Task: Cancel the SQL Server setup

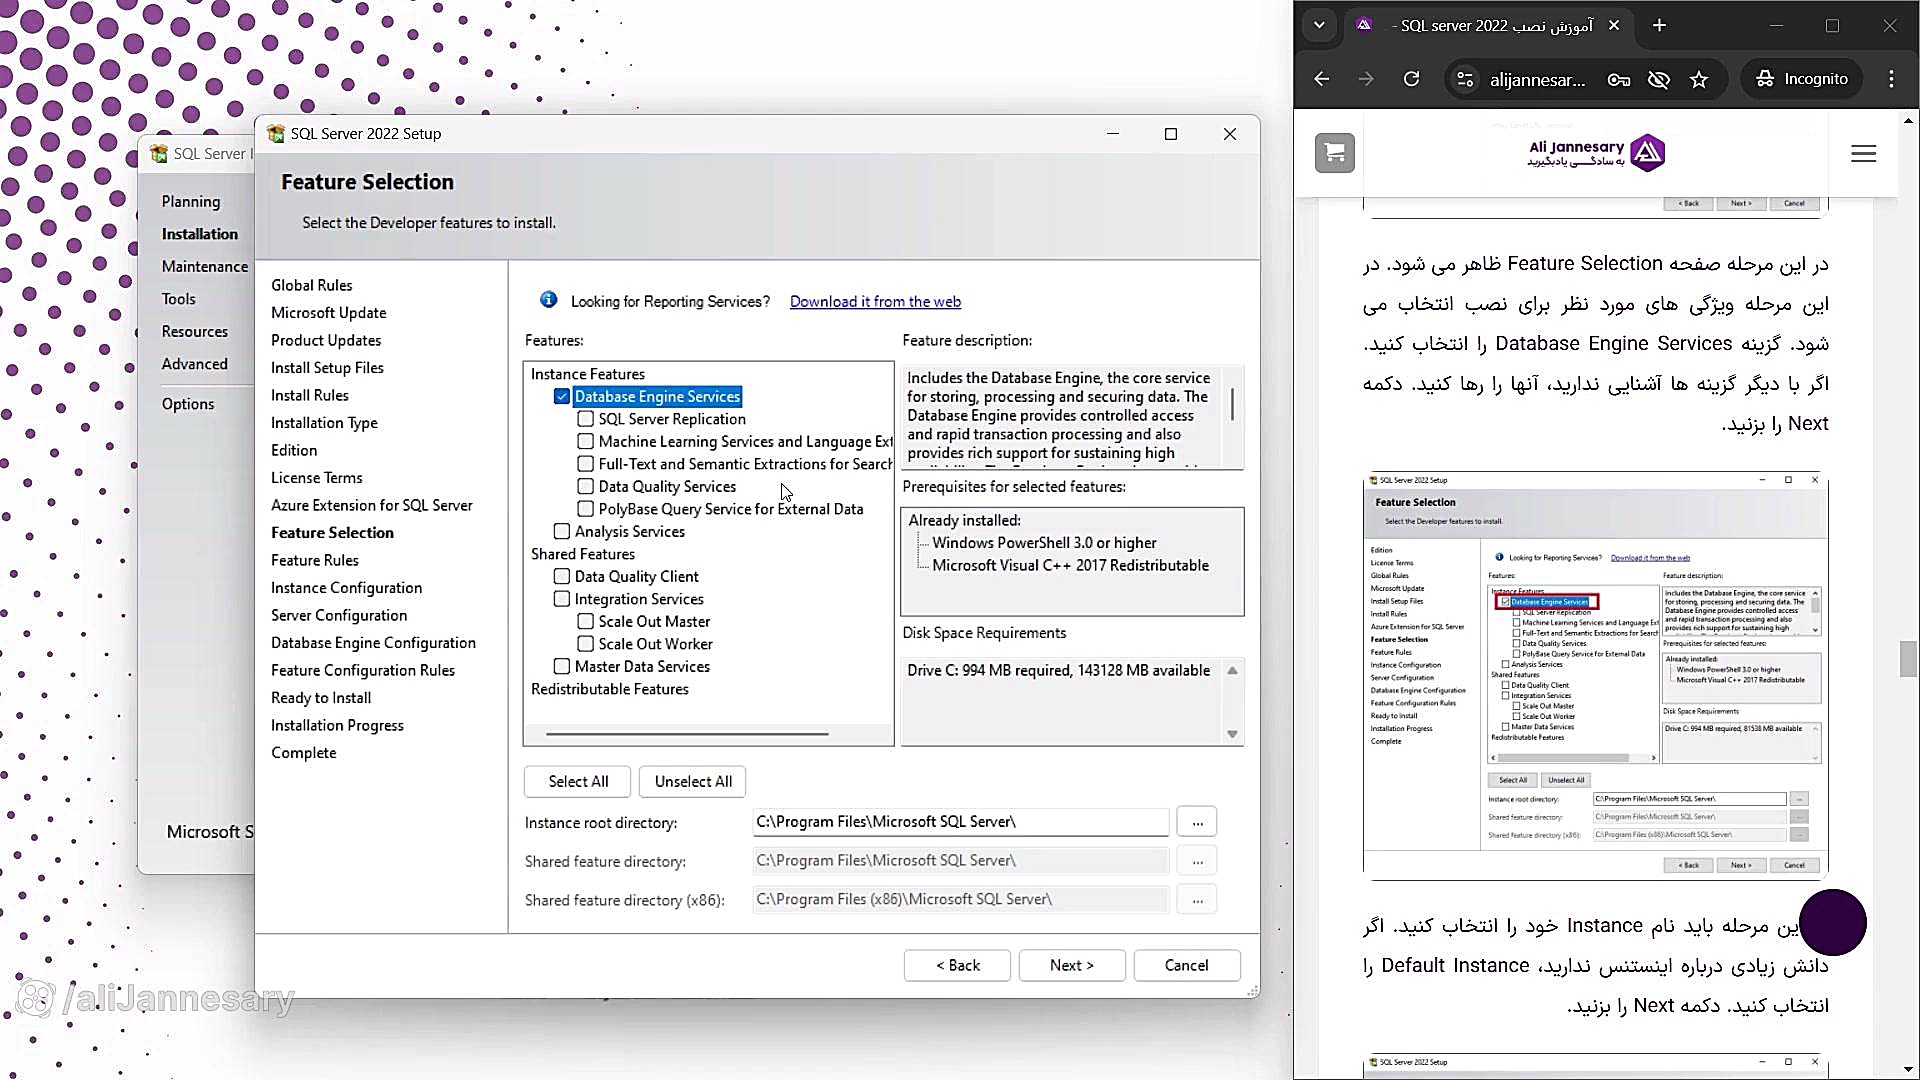Action: [1187, 965]
